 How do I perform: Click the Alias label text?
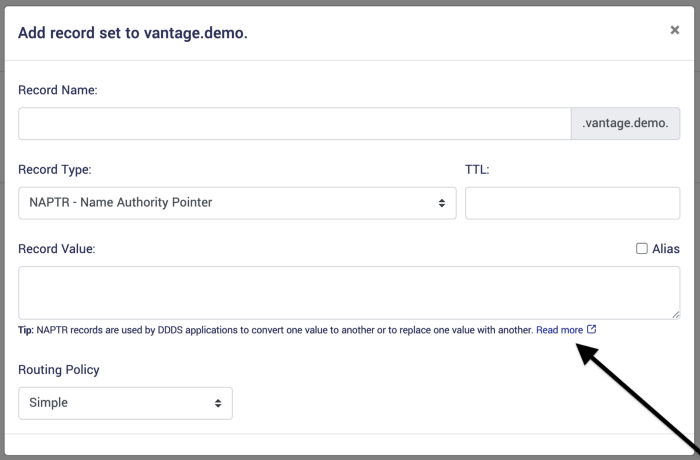(666, 249)
